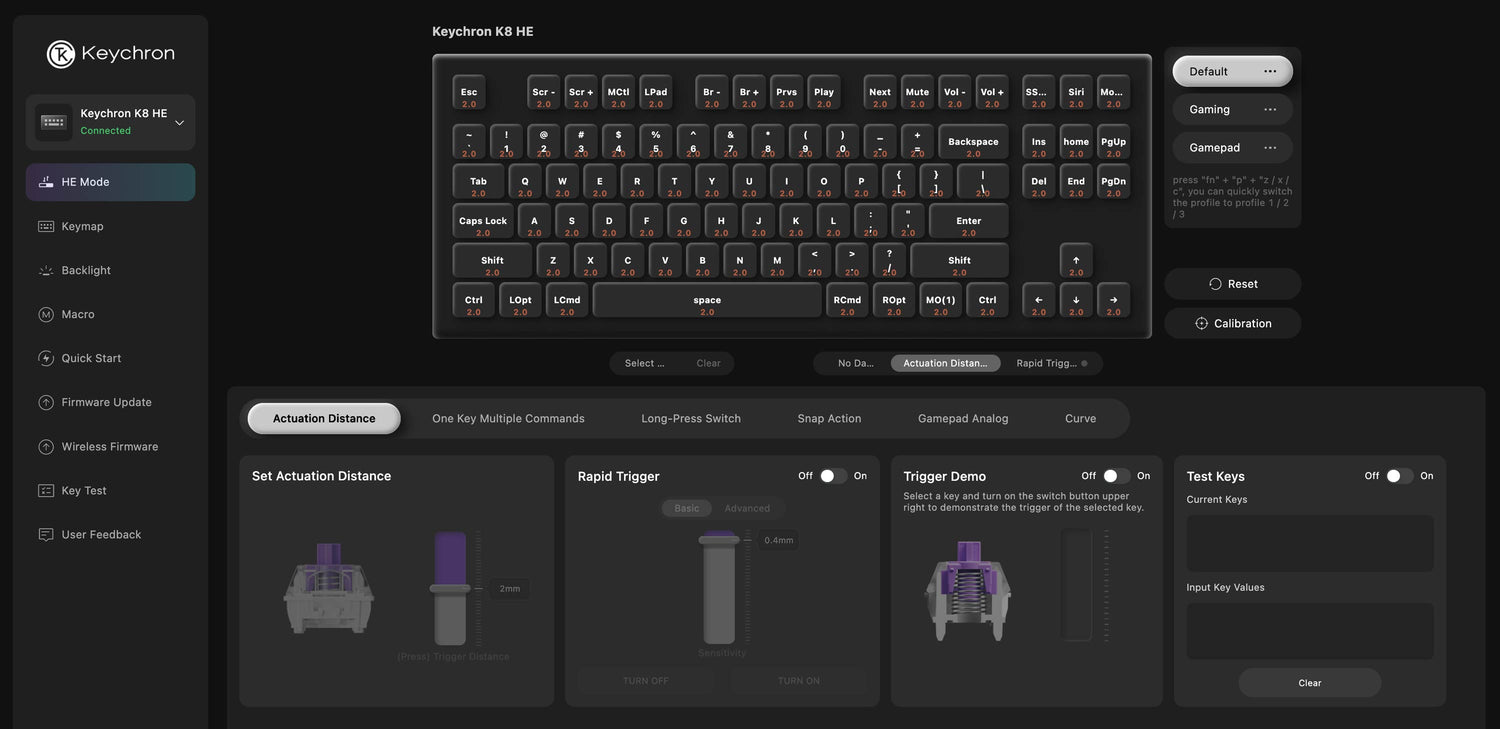Click the actuation distance slider handle

coord(450,589)
